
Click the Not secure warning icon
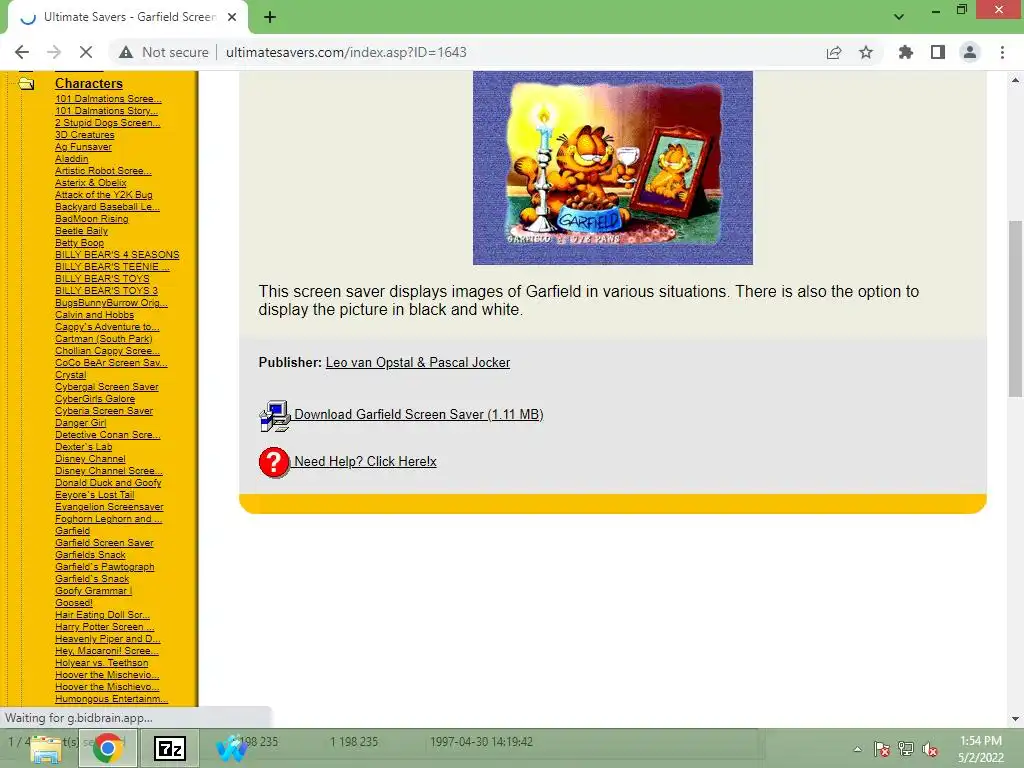(126, 52)
